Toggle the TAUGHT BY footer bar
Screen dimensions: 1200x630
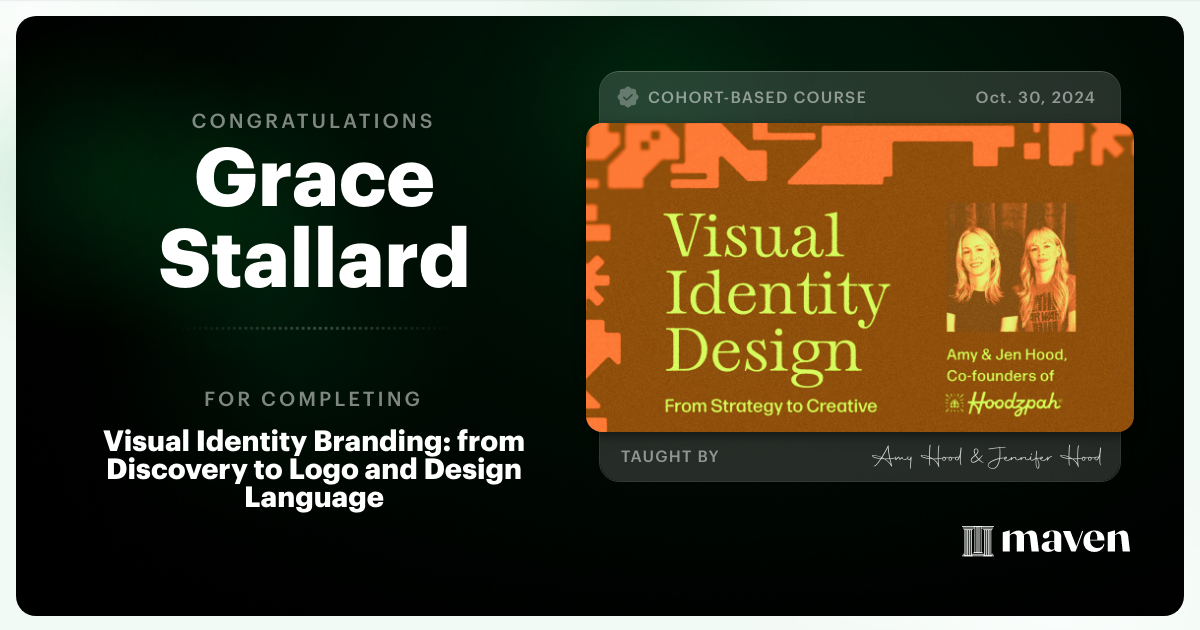point(860,456)
